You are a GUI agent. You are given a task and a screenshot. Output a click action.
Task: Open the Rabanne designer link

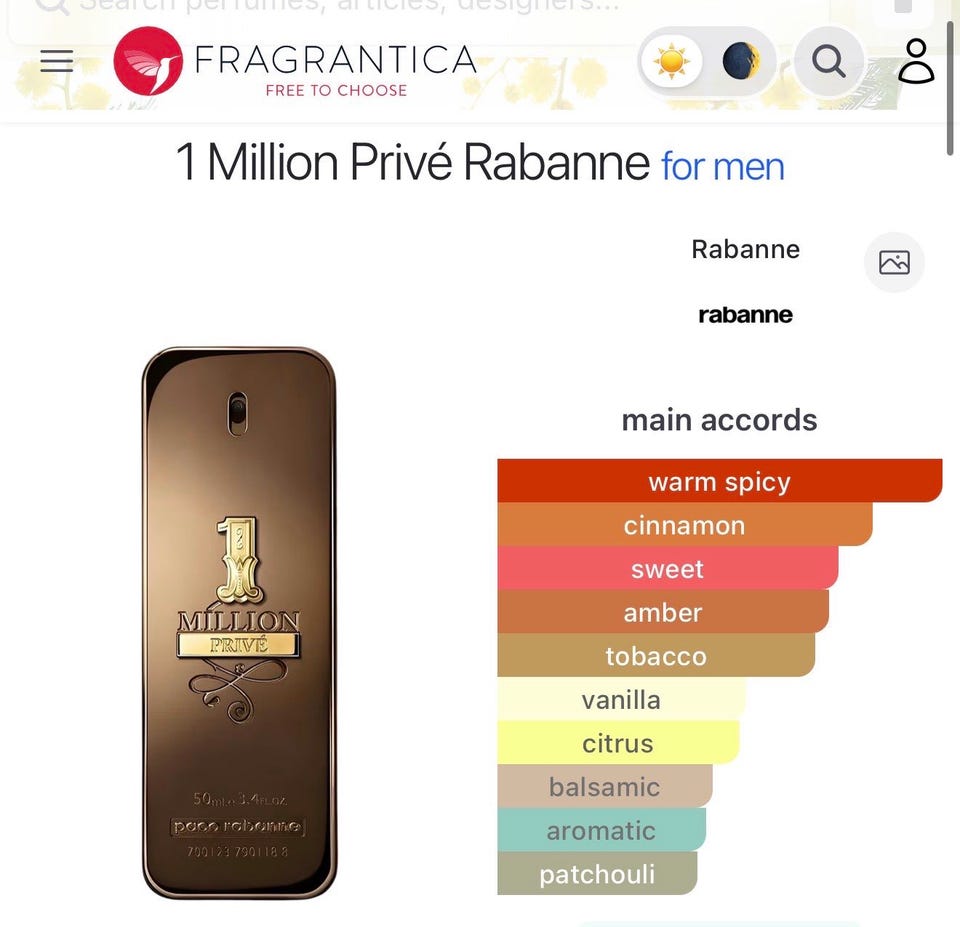point(745,249)
